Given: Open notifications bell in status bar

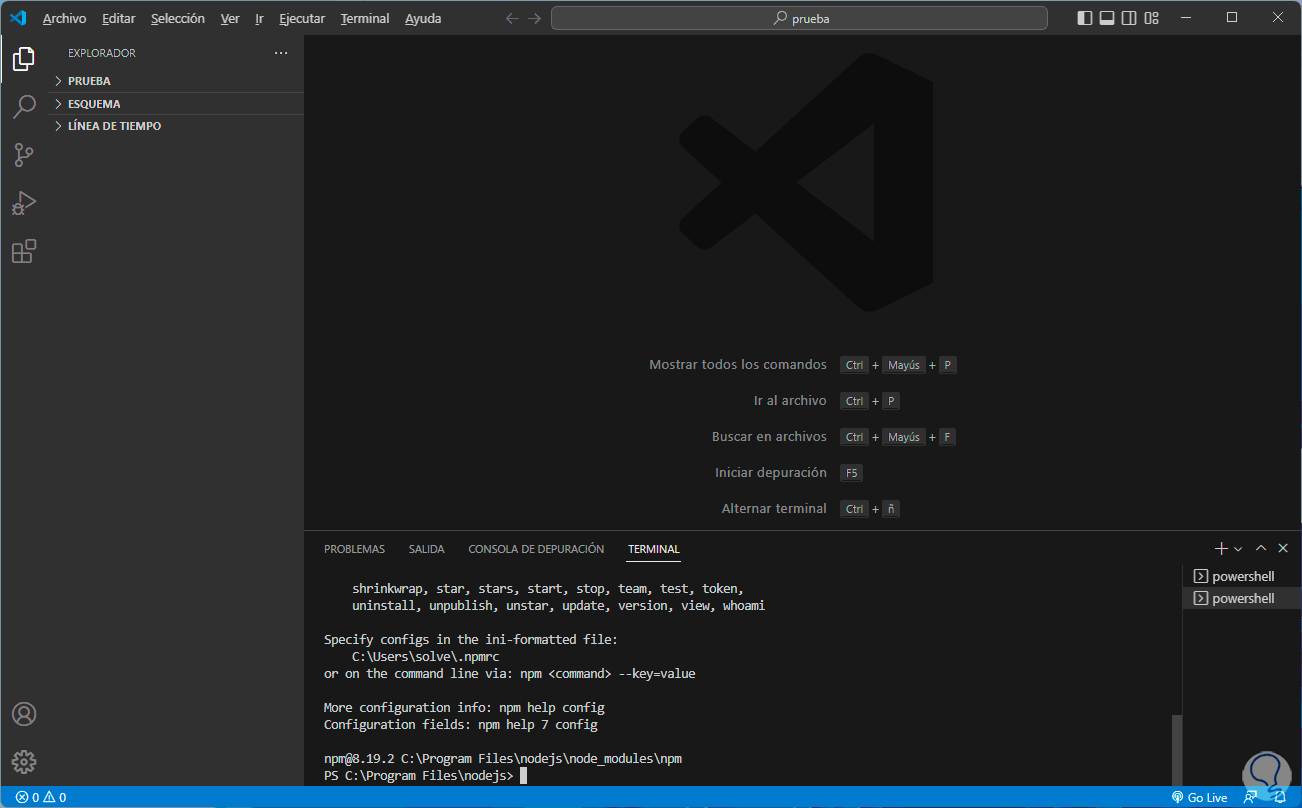Looking at the screenshot, I should (x=1280, y=797).
